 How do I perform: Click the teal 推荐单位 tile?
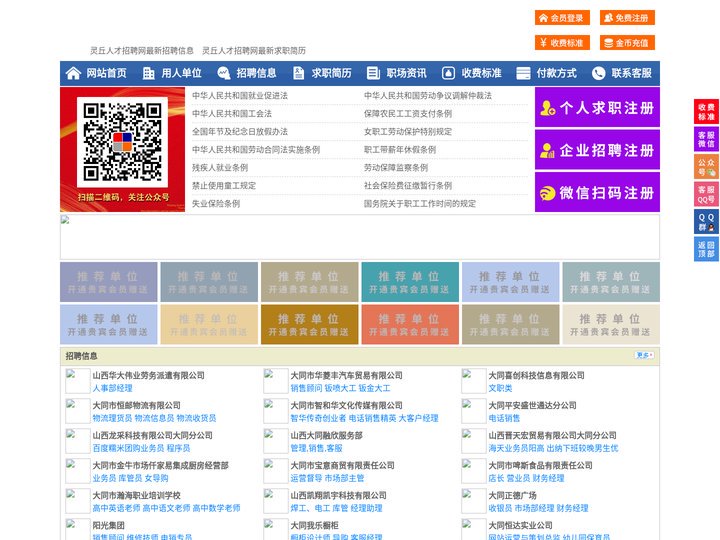(x=410, y=282)
